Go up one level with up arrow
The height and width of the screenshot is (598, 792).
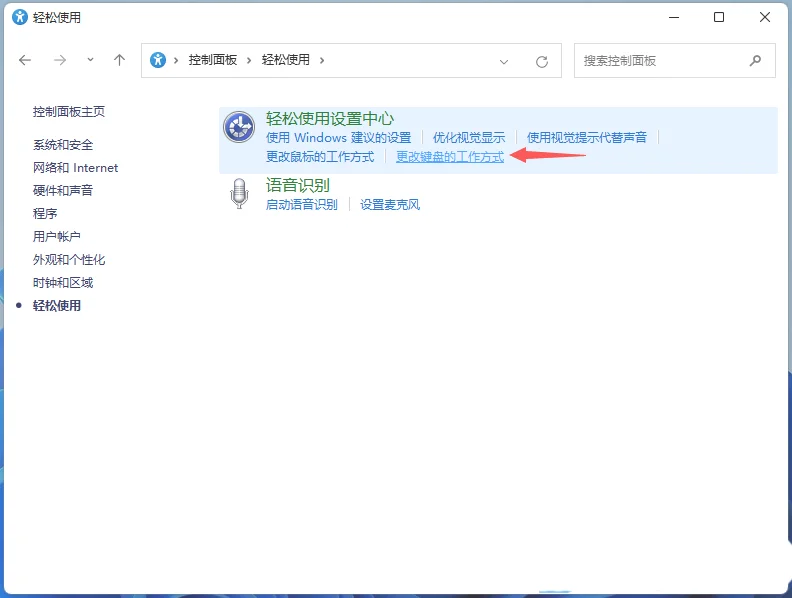point(119,61)
